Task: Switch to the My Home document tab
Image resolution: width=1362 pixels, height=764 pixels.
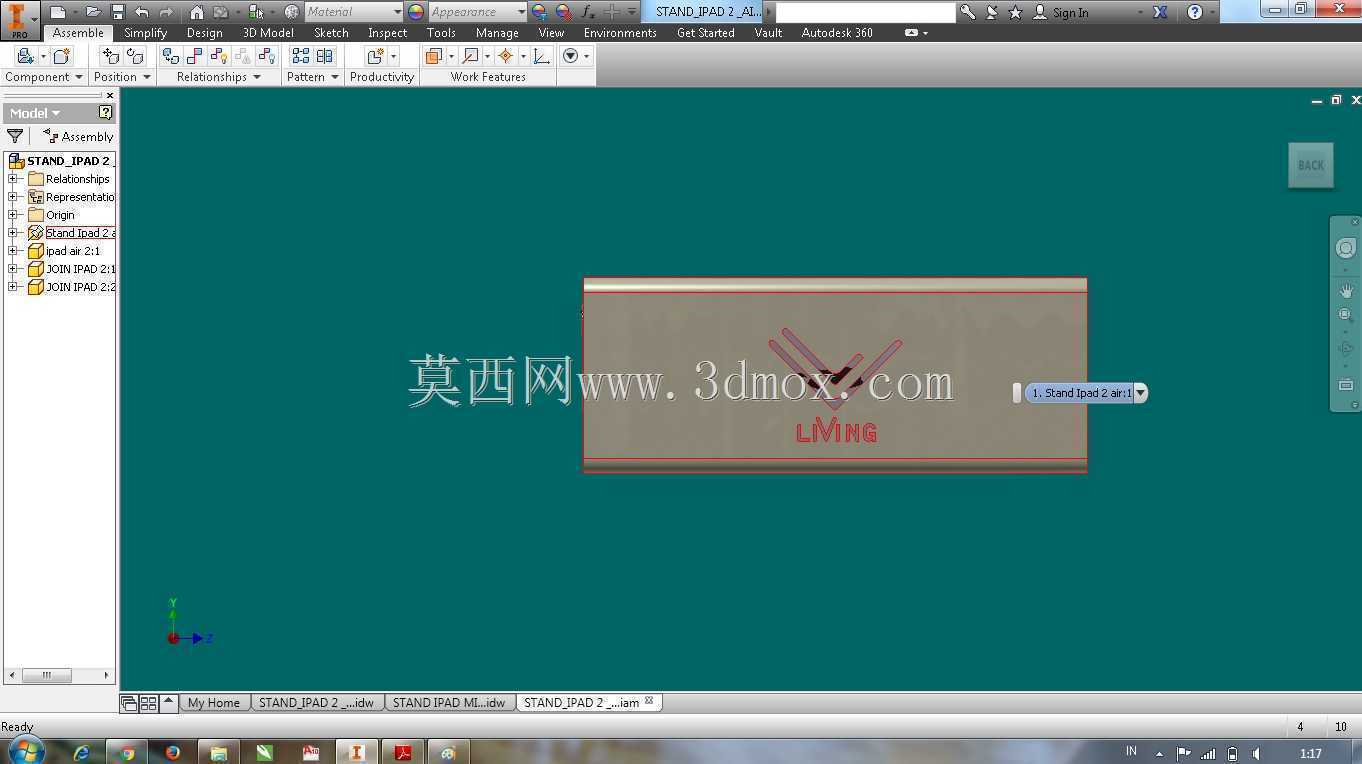Action: coord(214,703)
